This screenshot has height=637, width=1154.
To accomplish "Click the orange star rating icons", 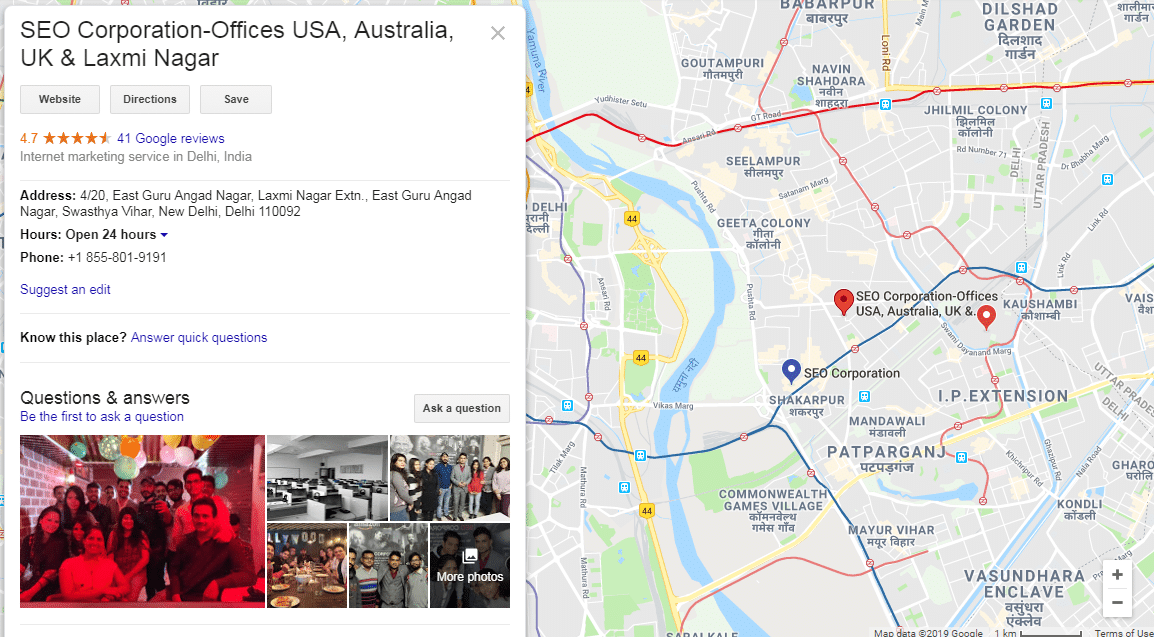I will 77,138.
